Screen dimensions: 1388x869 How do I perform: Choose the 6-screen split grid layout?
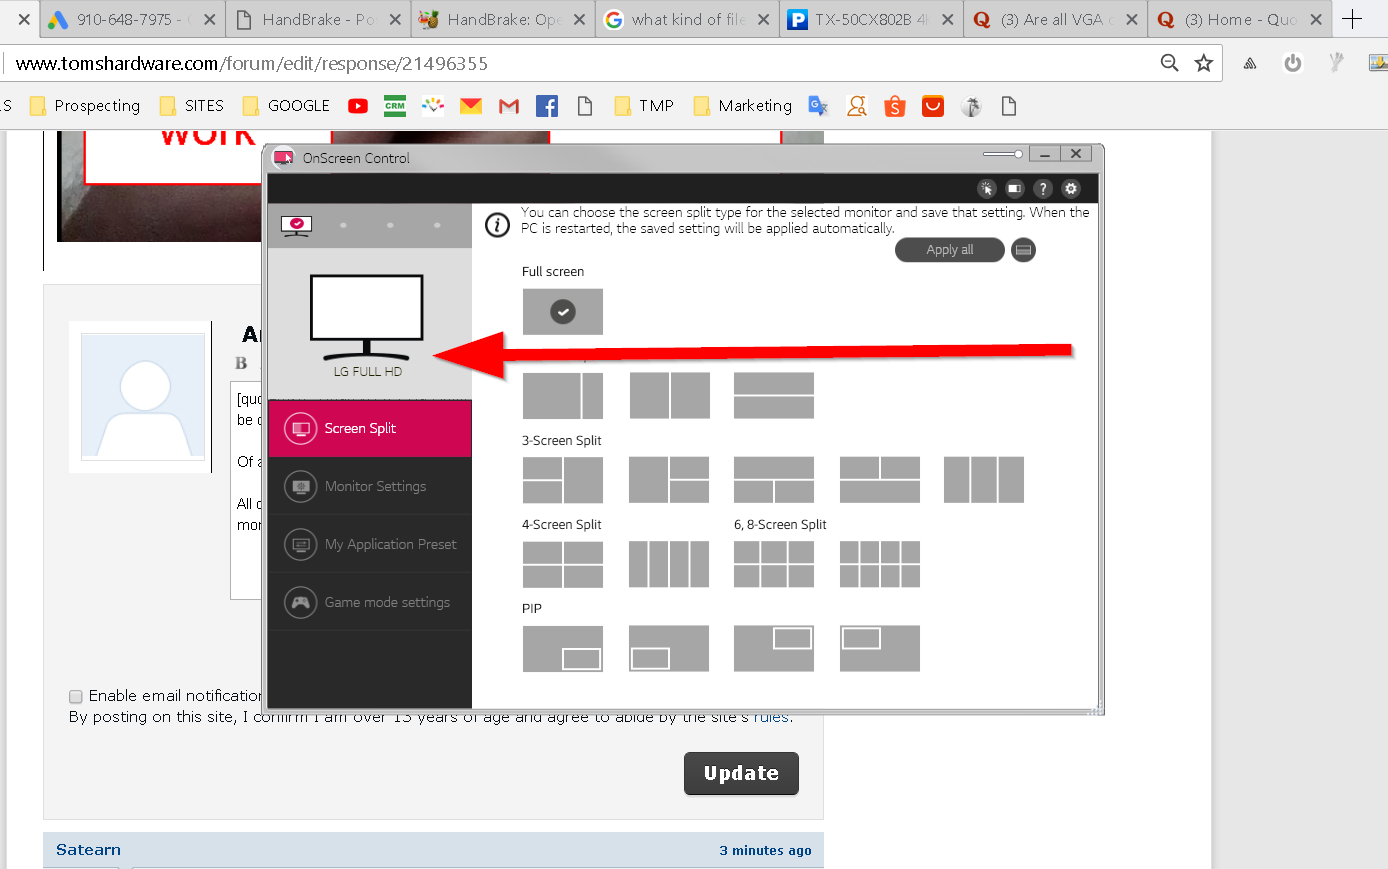(774, 564)
